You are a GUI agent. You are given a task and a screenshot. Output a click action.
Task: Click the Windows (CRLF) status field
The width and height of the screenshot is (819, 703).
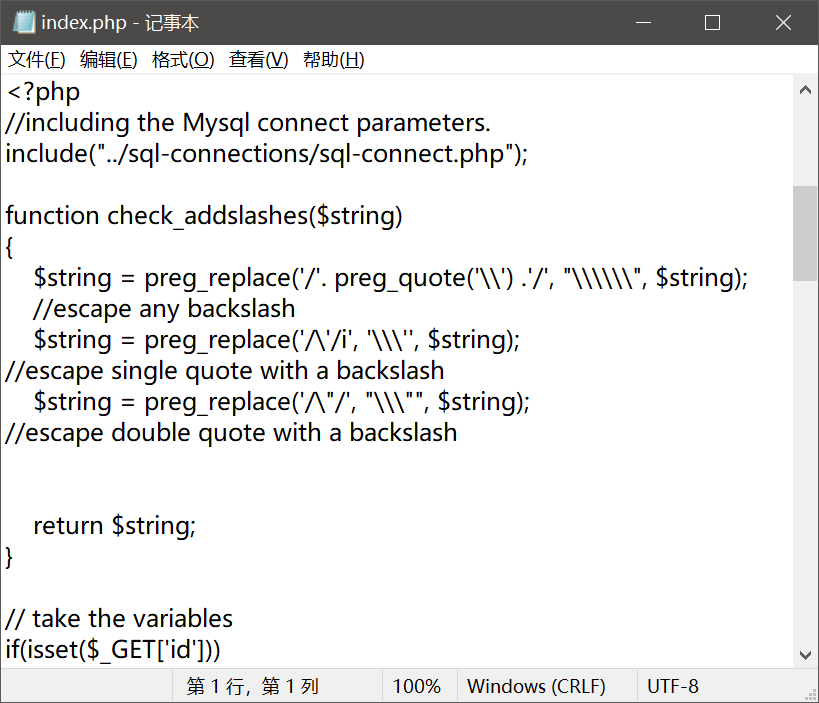coord(536,687)
